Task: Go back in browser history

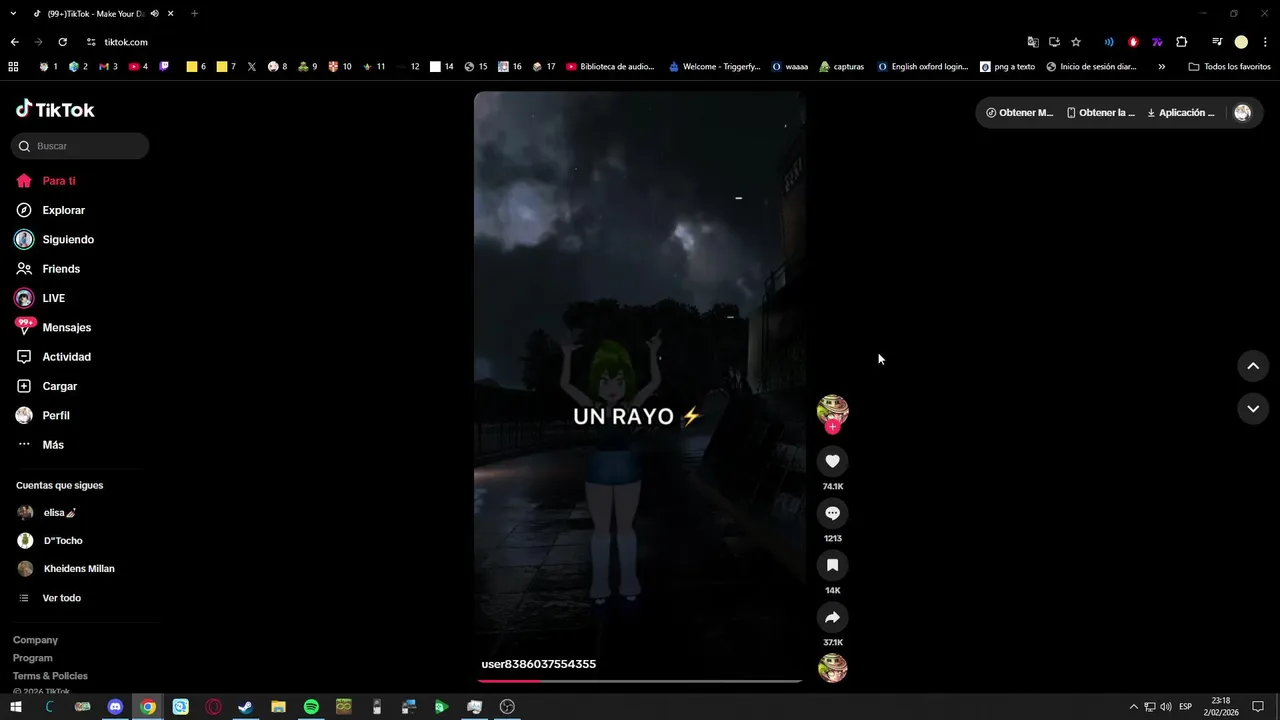Action: (14, 42)
